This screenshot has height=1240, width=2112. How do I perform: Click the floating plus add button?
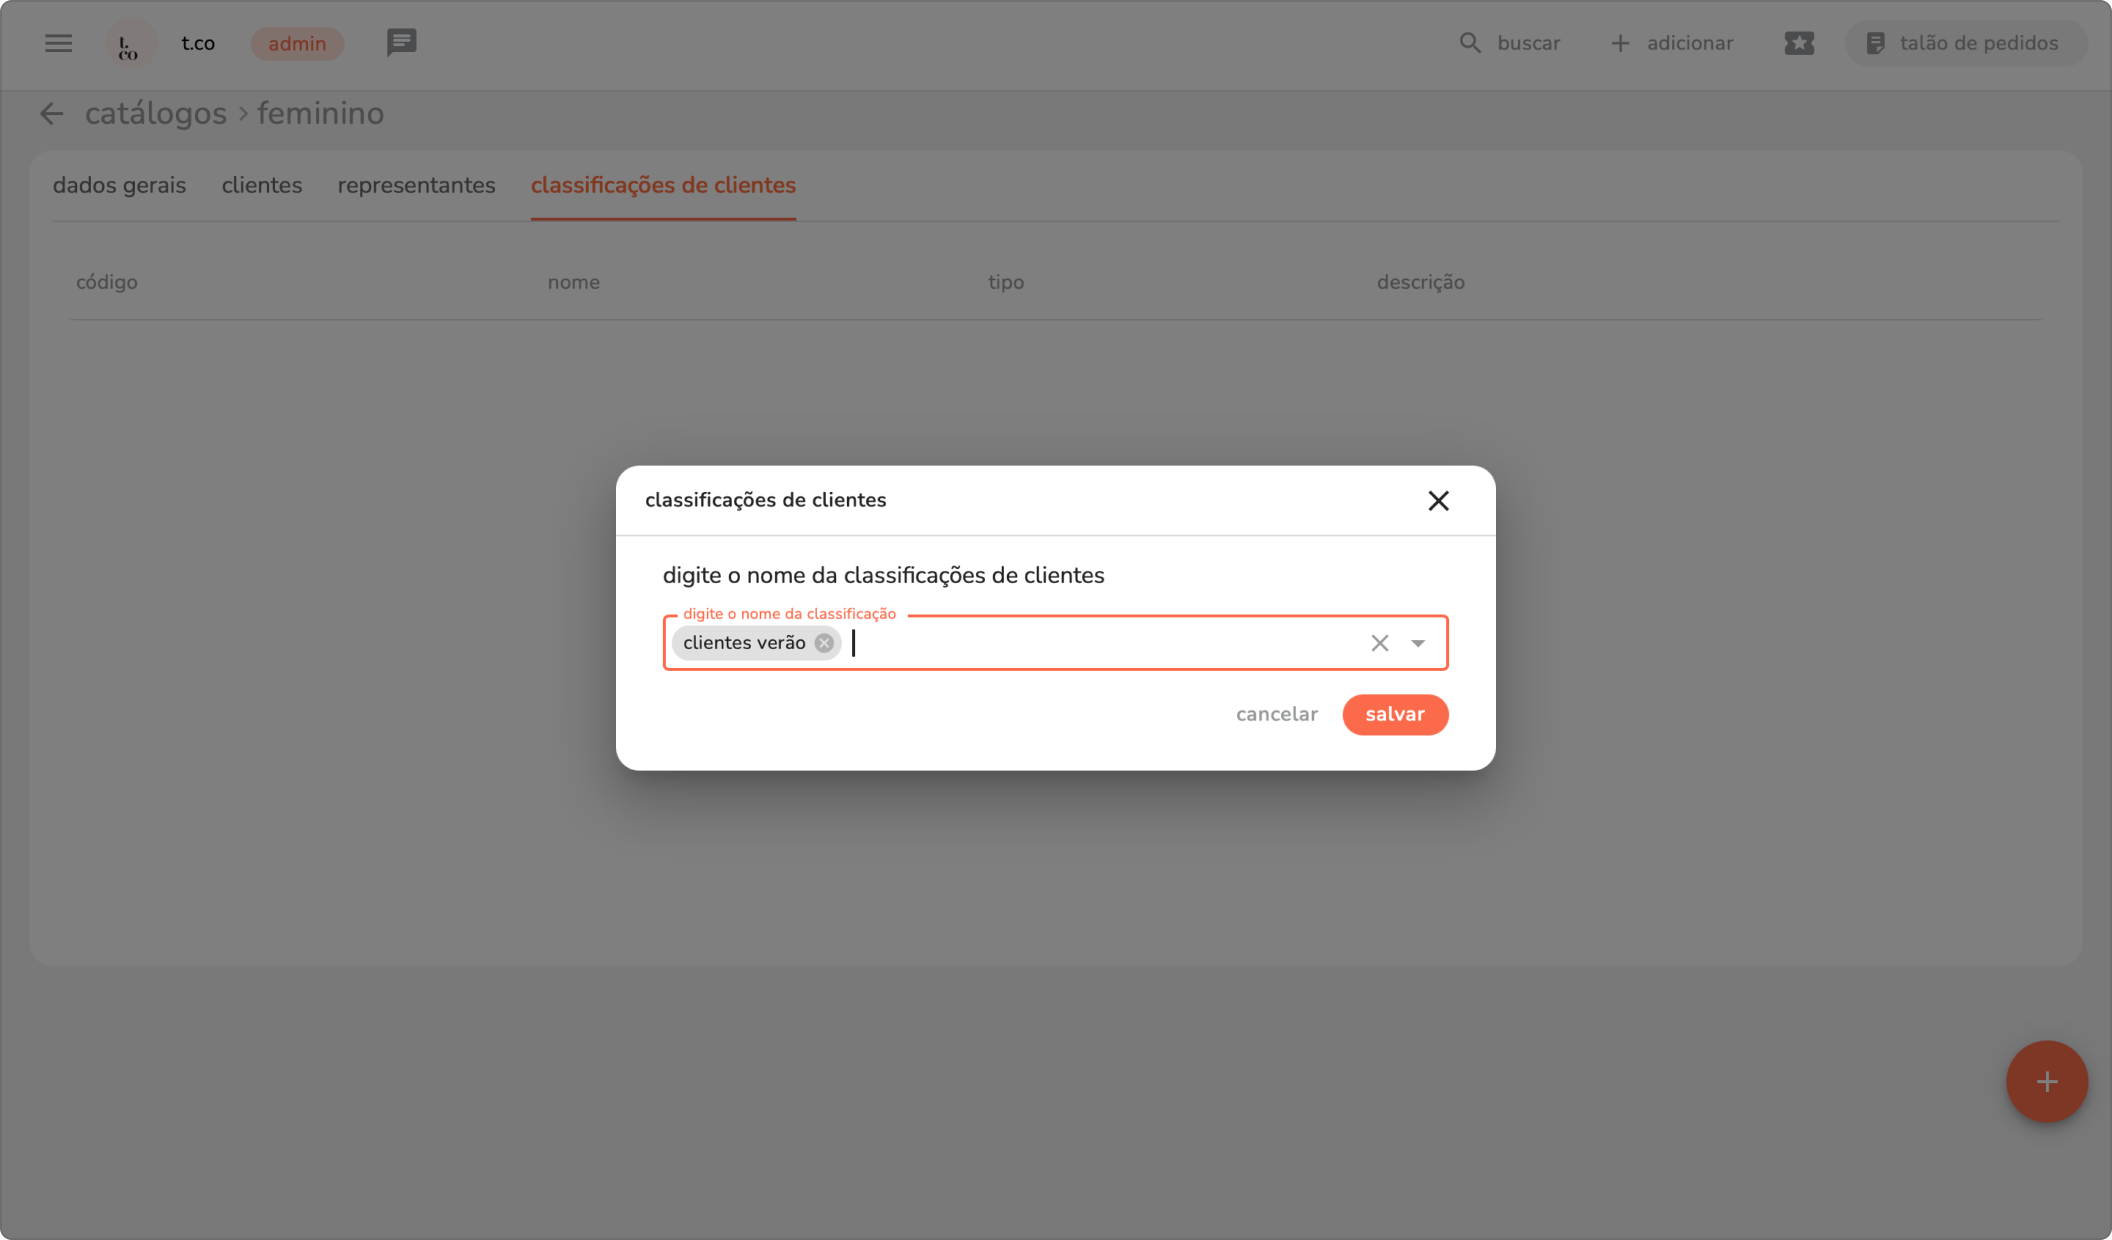[2046, 1081]
